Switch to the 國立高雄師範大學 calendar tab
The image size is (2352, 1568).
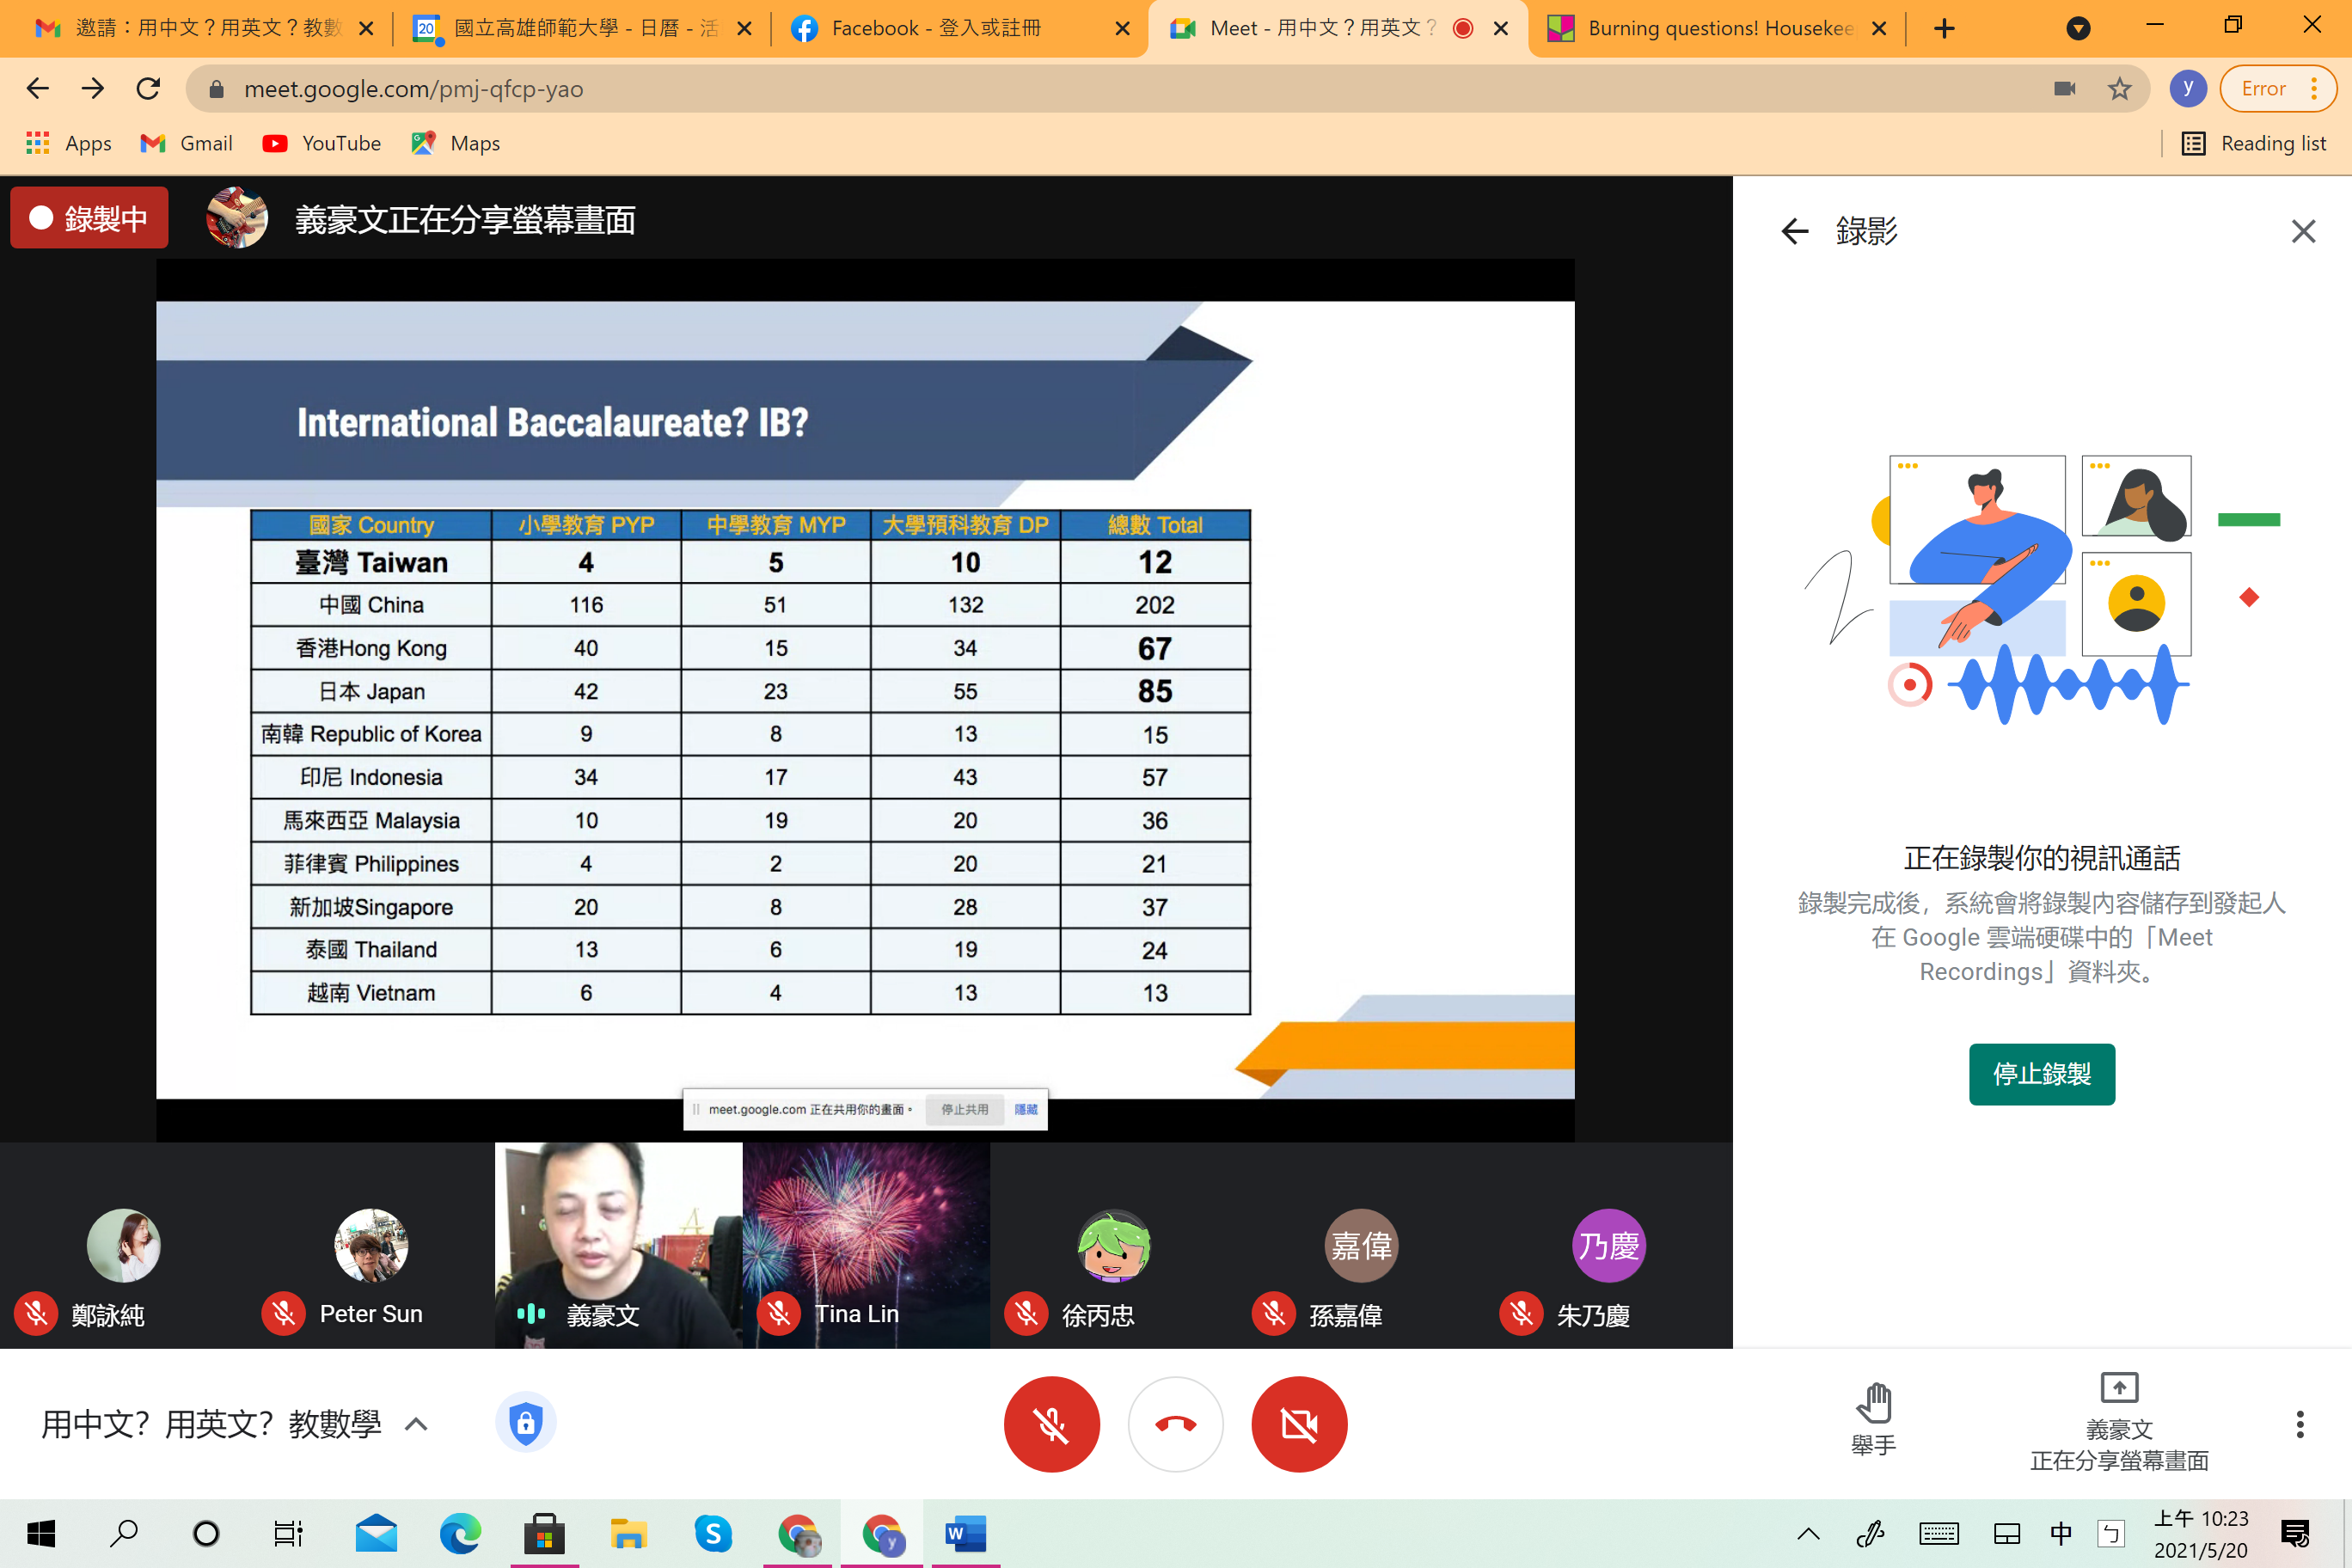click(x=583, y=28)
